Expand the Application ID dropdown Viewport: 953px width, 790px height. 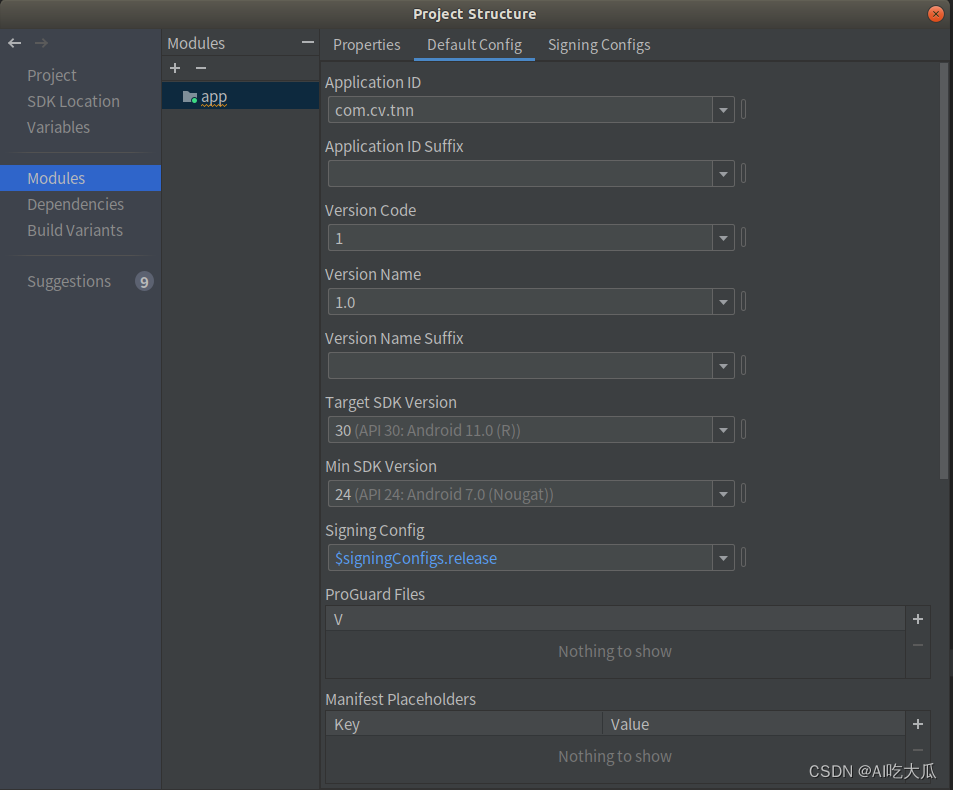coord(723,110)
